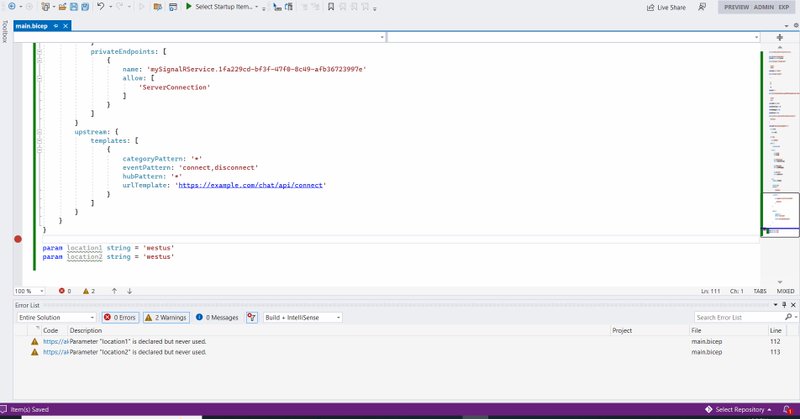Open the Toolbox side panel tab
Viewport: 800px width, 419px height.
tap(5, 31)
